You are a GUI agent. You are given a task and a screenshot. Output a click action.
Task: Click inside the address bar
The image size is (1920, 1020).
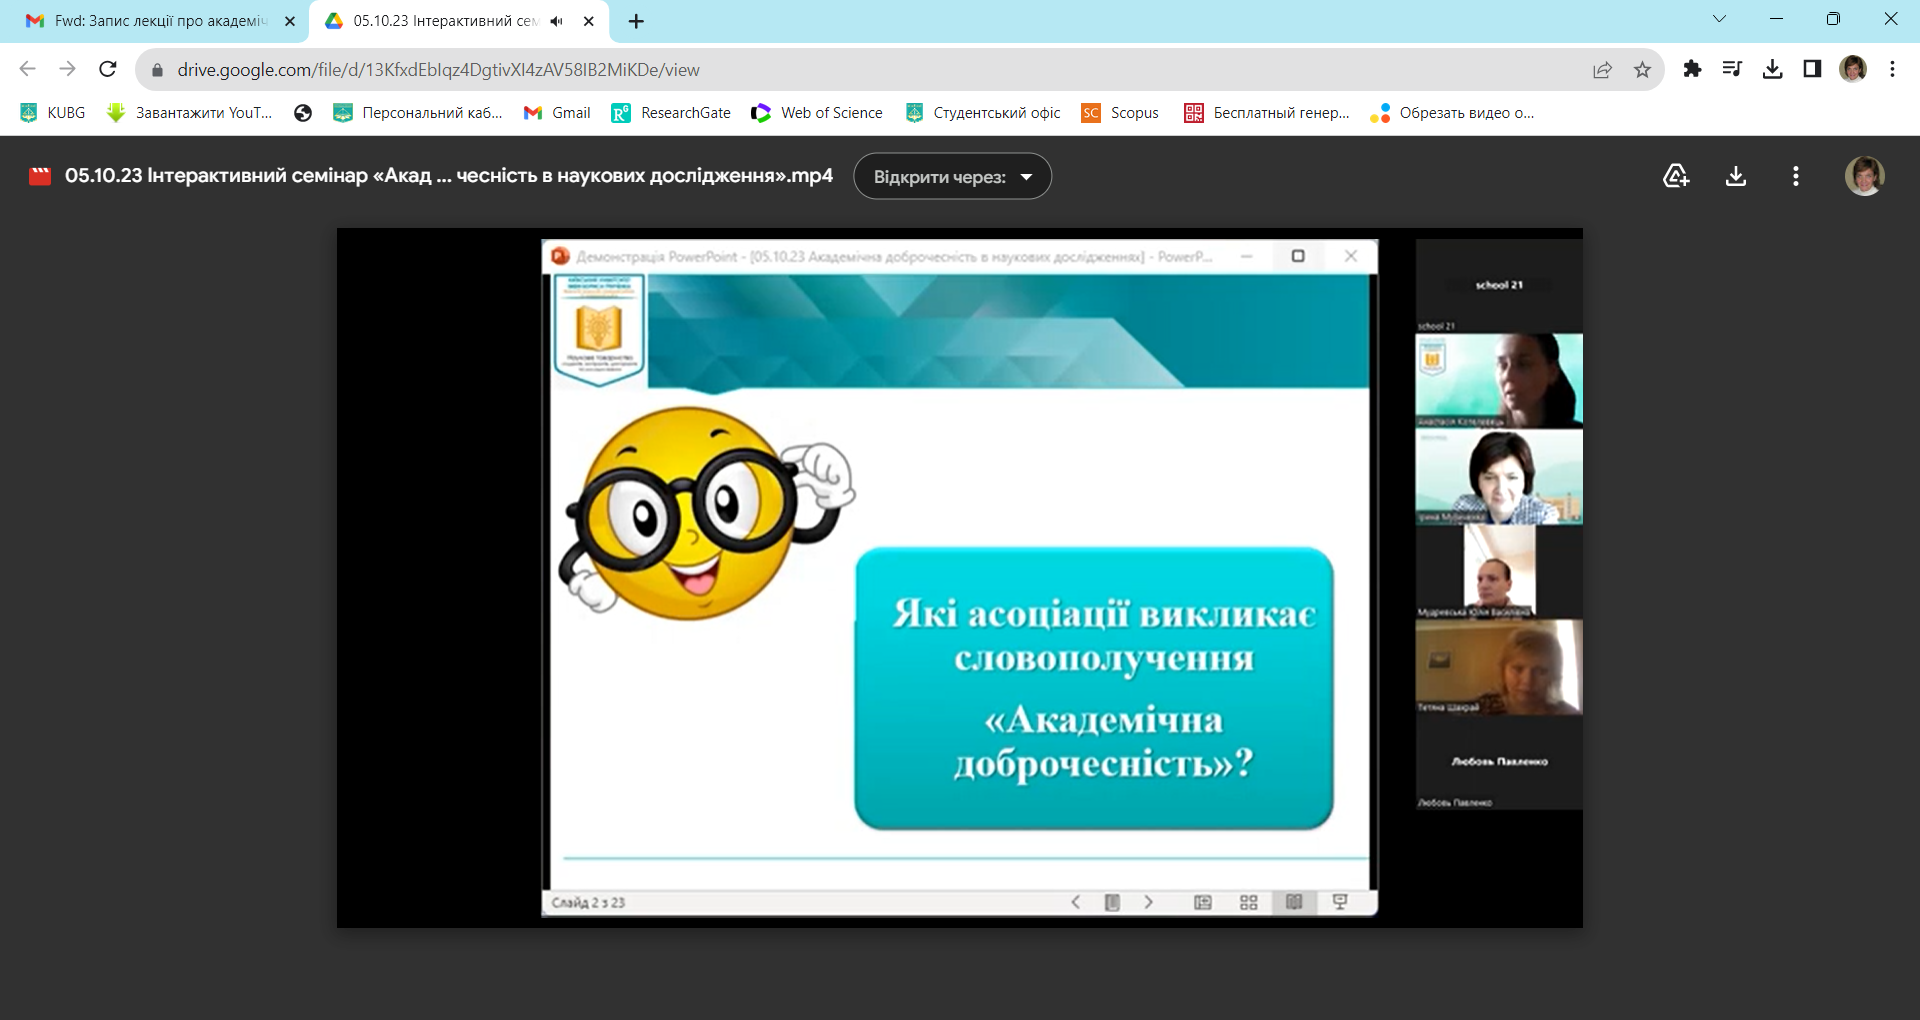pos(600,69)
